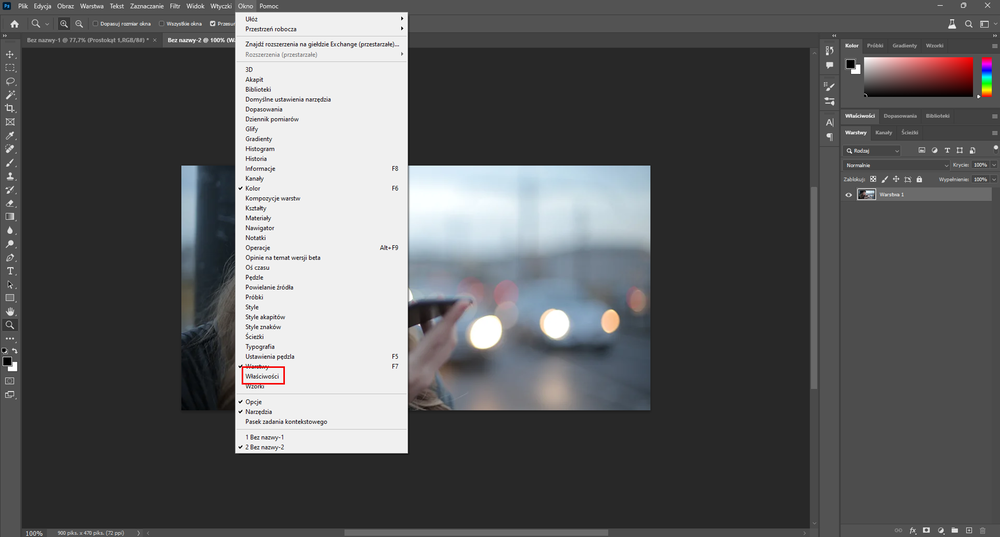Open the search icon at top right
The height and width of the screenshot is (537, 1000).
[x=968, y=24]
